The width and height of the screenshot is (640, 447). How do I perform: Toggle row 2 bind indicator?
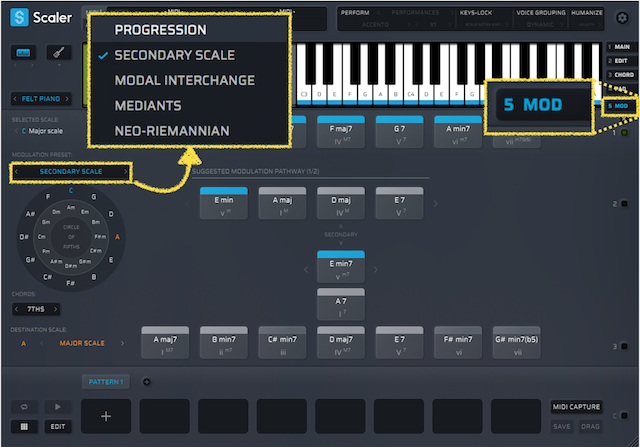(624, 203)
